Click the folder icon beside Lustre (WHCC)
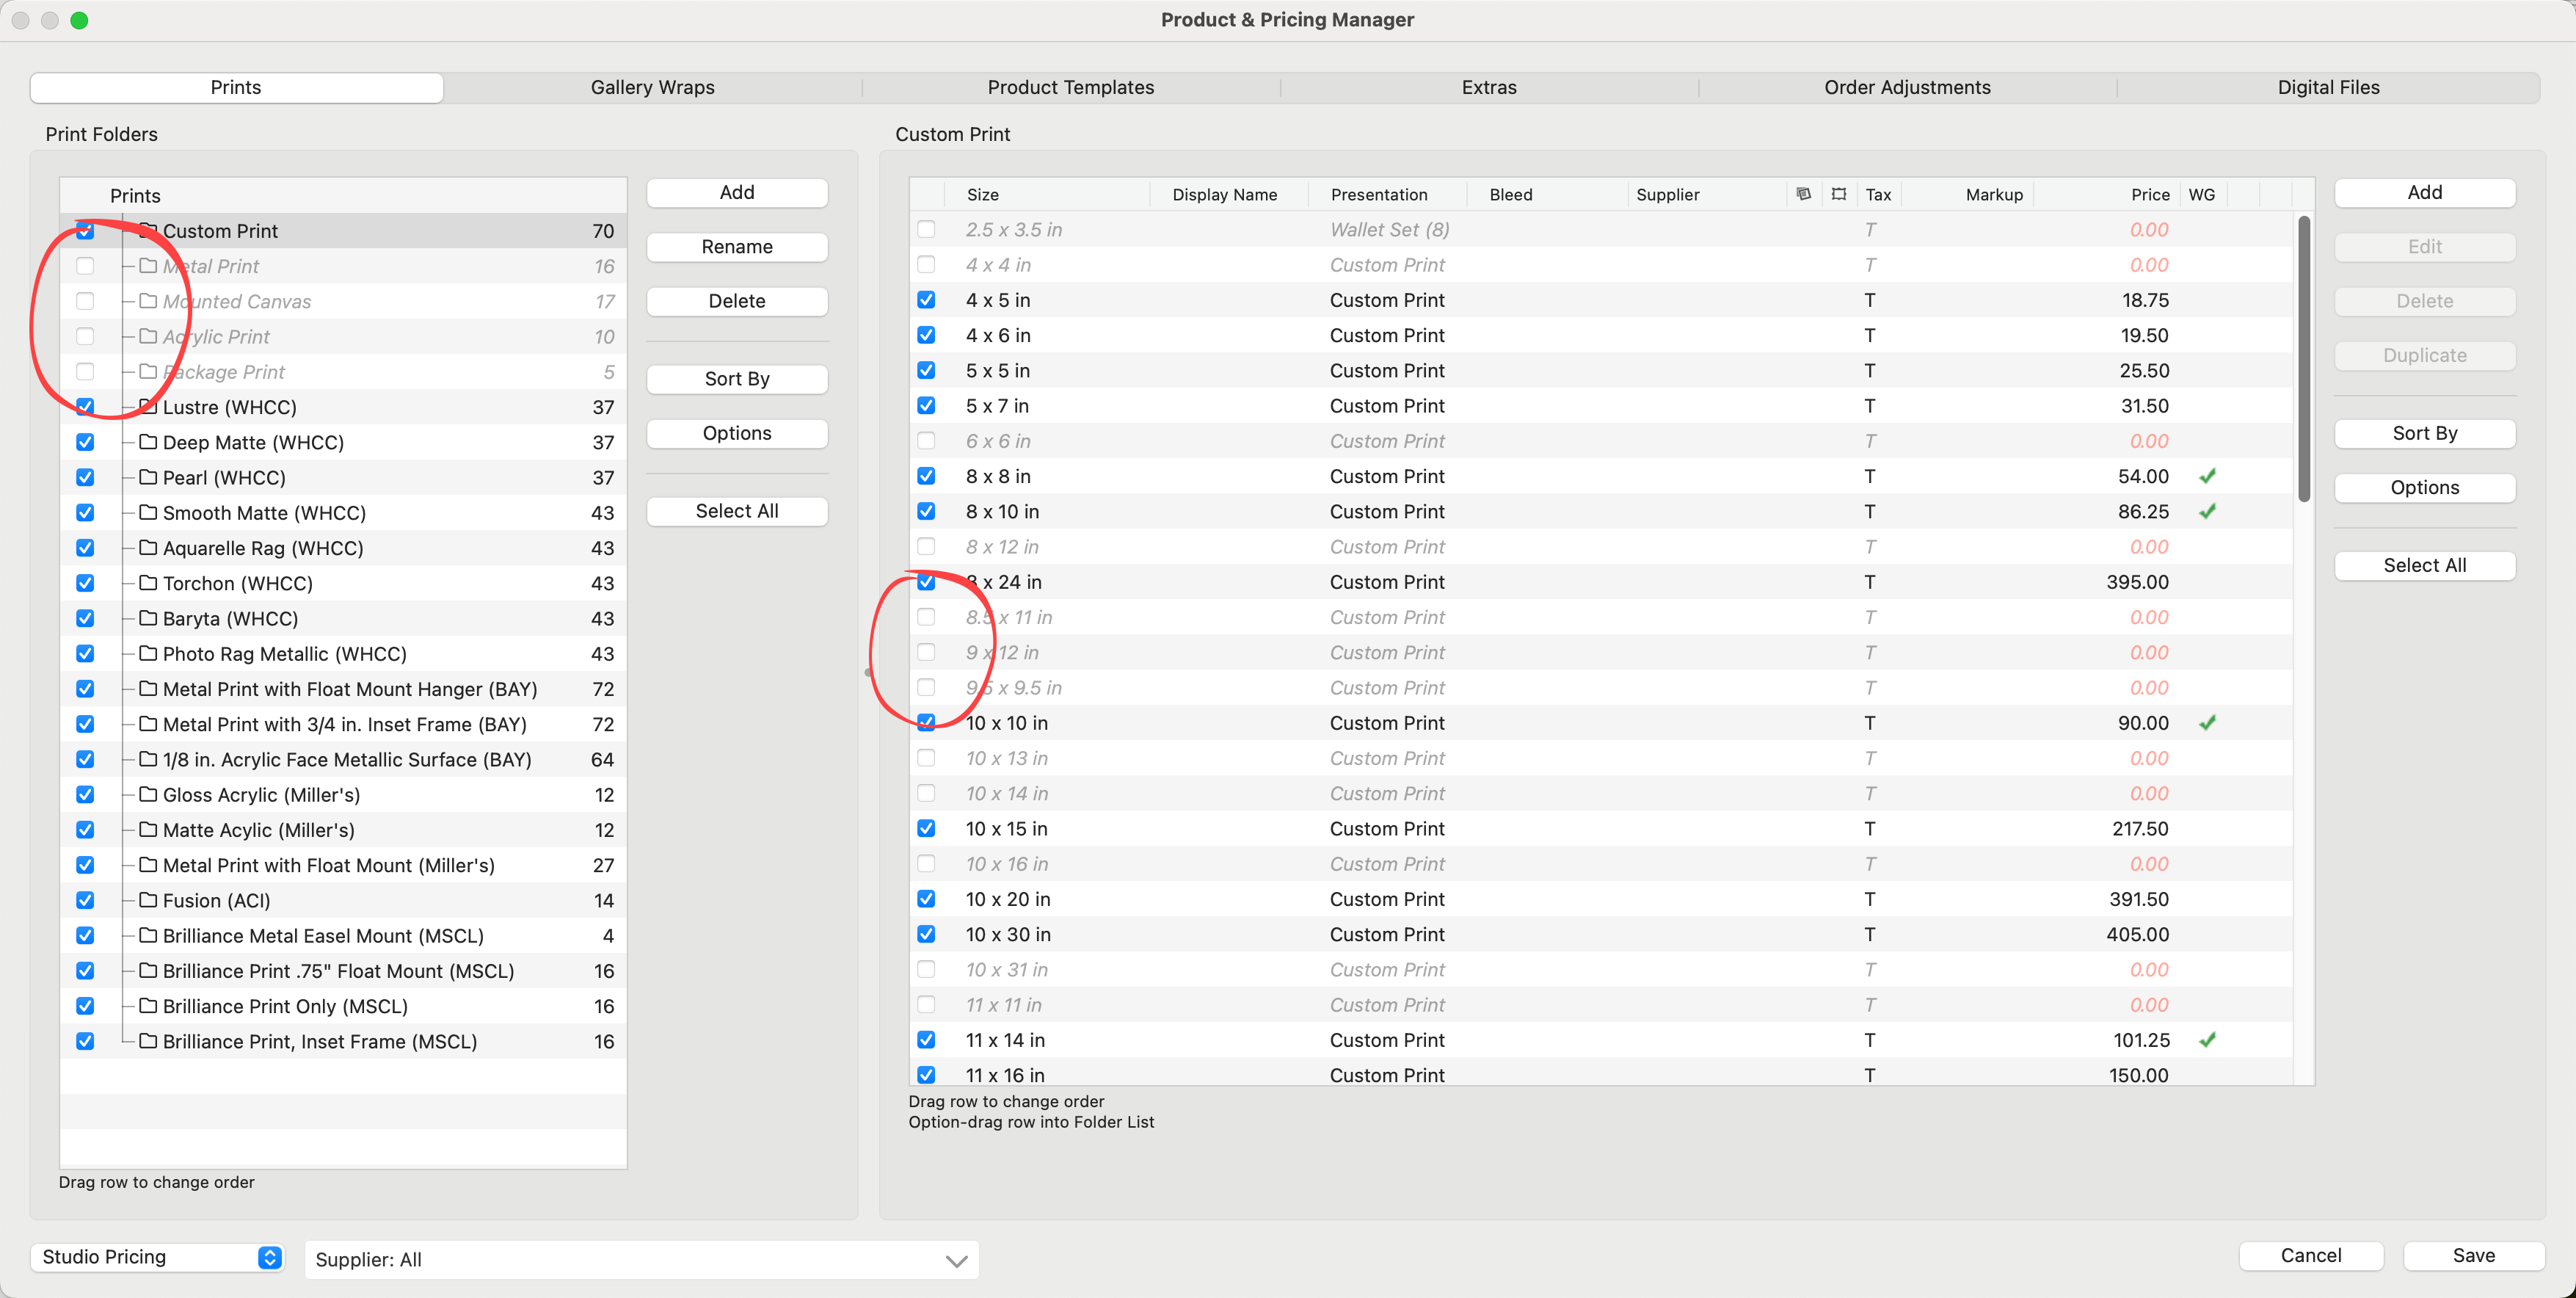2576x1298 pixels. (148, 406)
